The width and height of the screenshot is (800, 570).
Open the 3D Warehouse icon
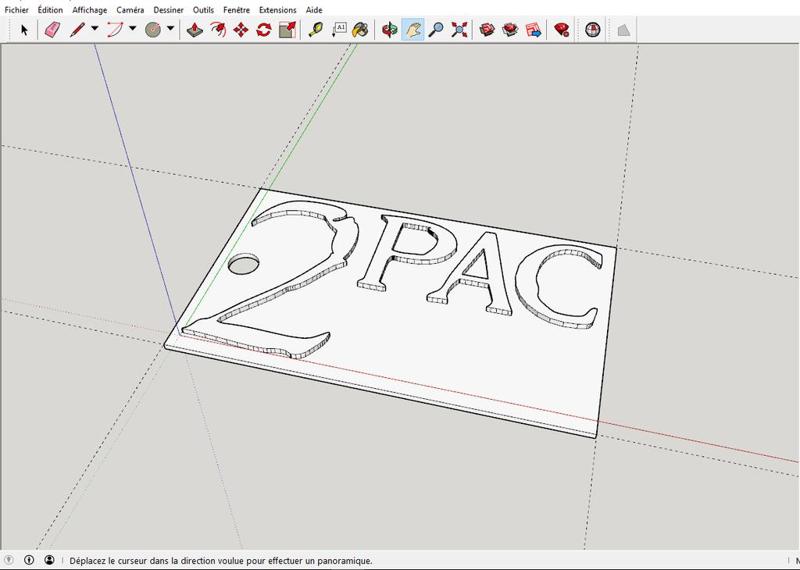pos(487,30)
